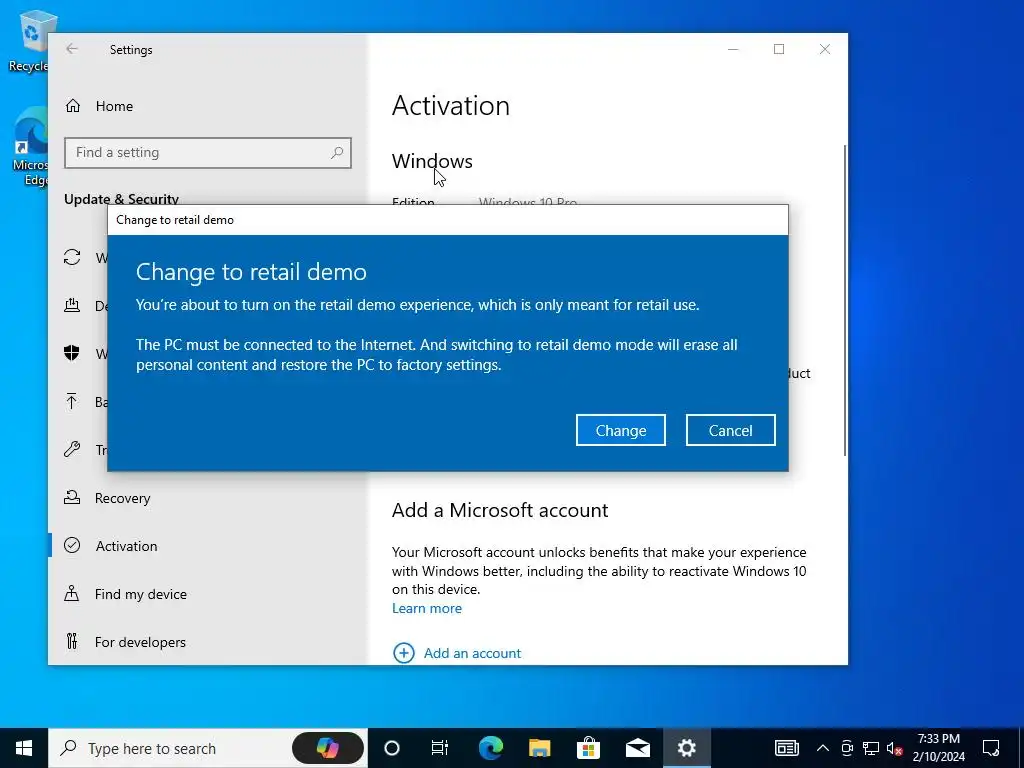Click the muted volume tray icon
Image resolution: width=1024 pixels, height=768 pixels.
[x=894, y=748]
